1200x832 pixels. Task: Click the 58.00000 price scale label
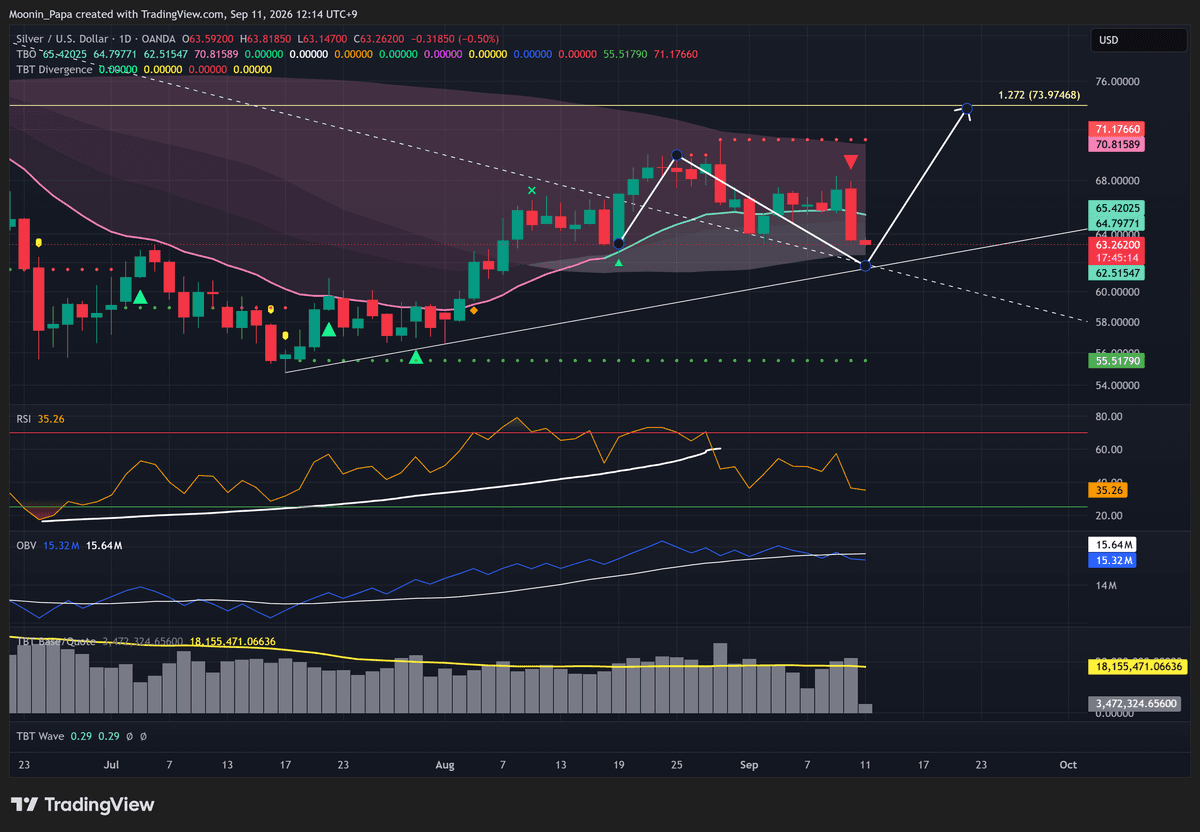coord(1118,322)
